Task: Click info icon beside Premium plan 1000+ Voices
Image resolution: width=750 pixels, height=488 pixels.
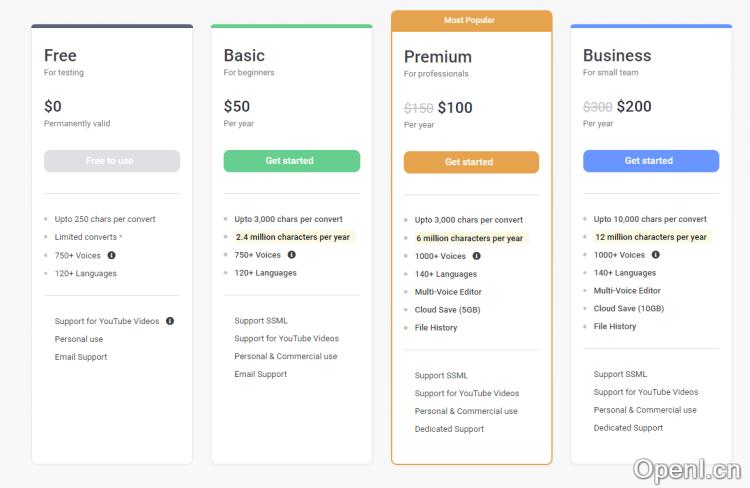Action: click(472, 256)
